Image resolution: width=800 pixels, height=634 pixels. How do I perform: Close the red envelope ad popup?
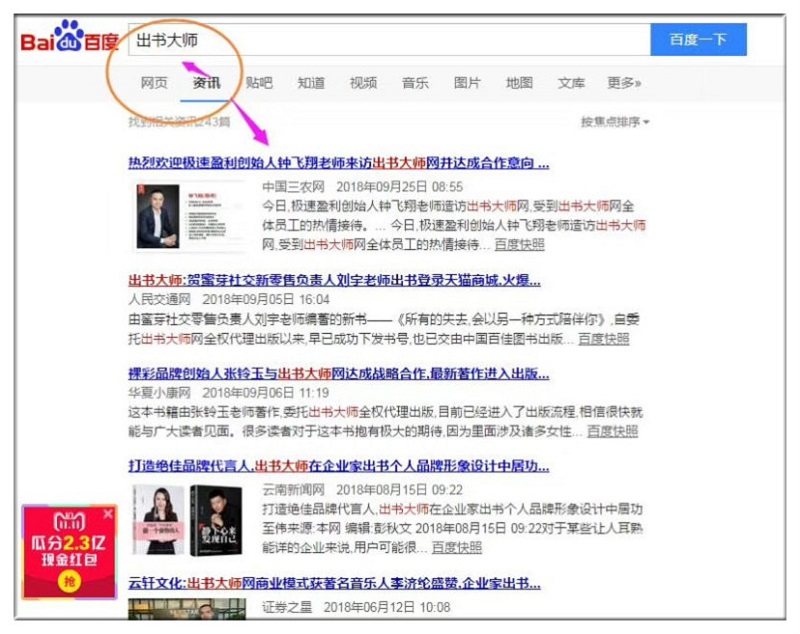point(108,514)
